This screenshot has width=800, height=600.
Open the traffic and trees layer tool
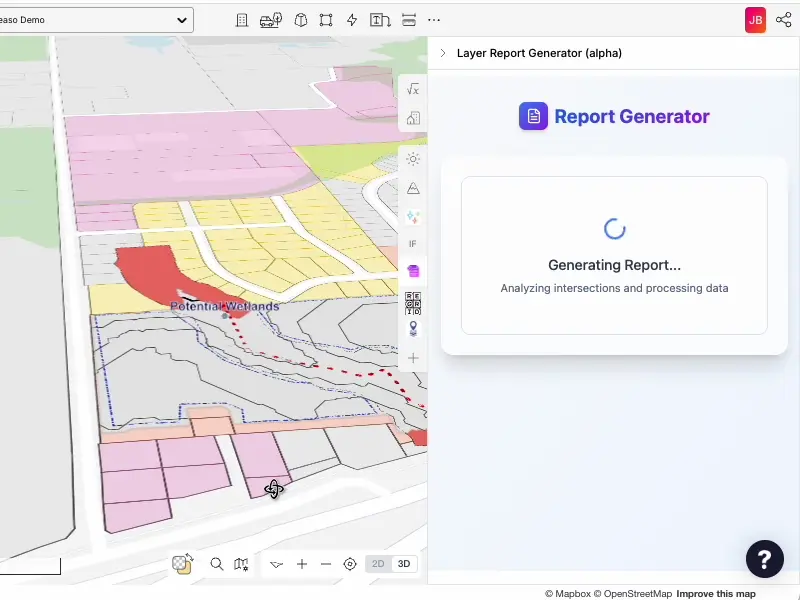(270, 19)
